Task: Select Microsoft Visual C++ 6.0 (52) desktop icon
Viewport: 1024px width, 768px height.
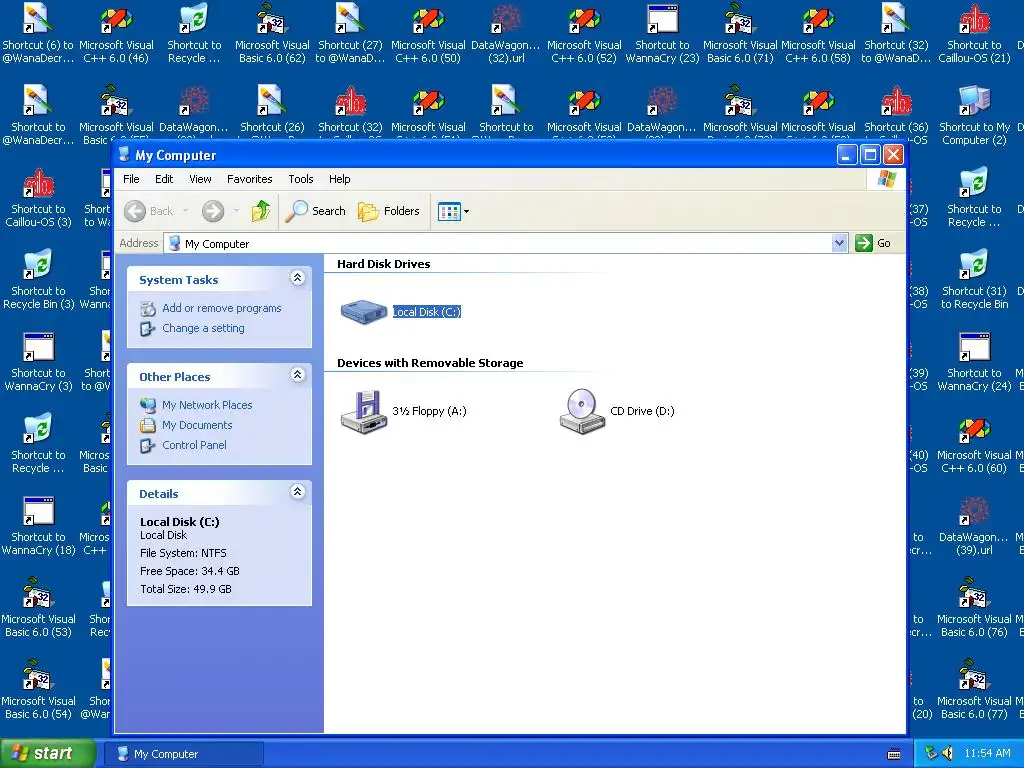Action: click(x=584, y=34)
